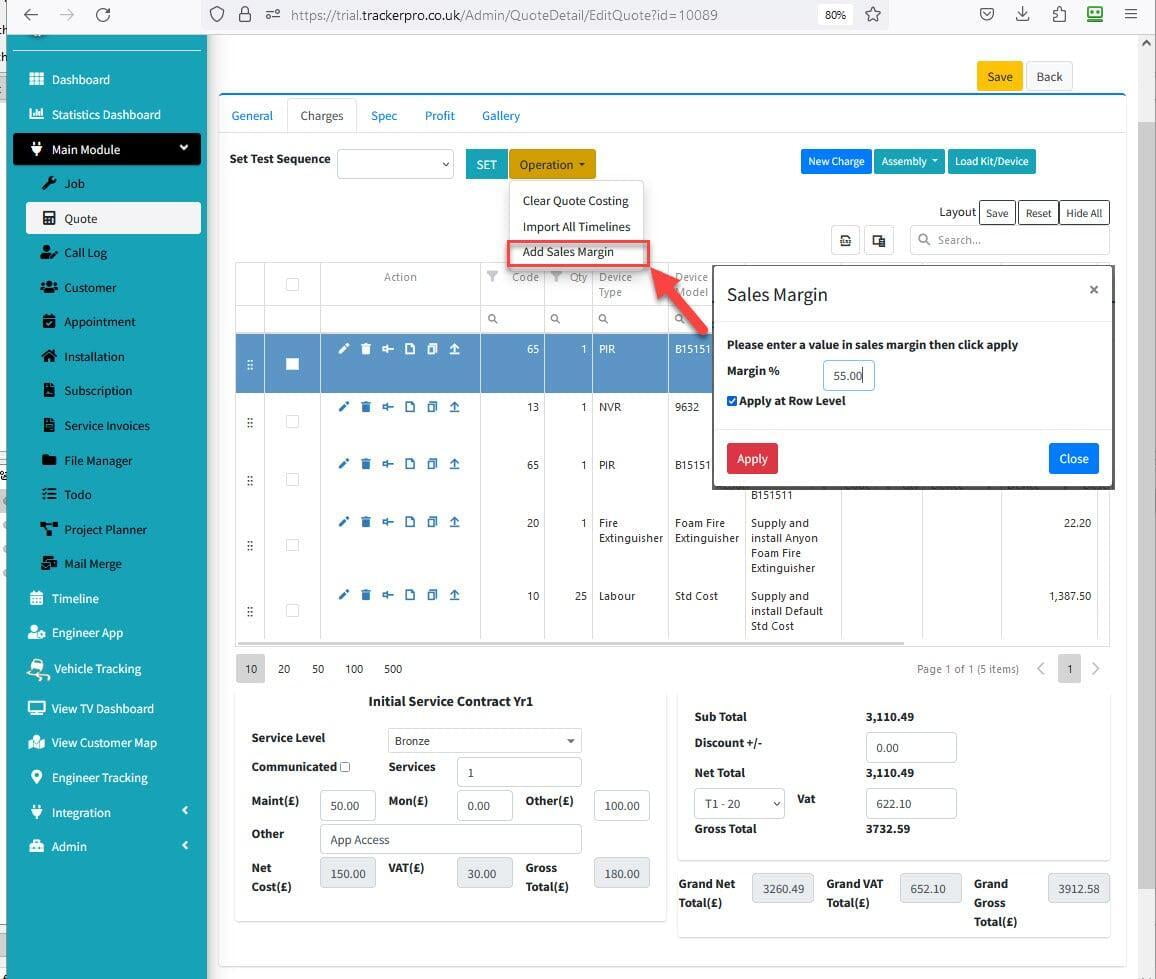Expand the Service Level Bronze dropdown

point(484,741)
